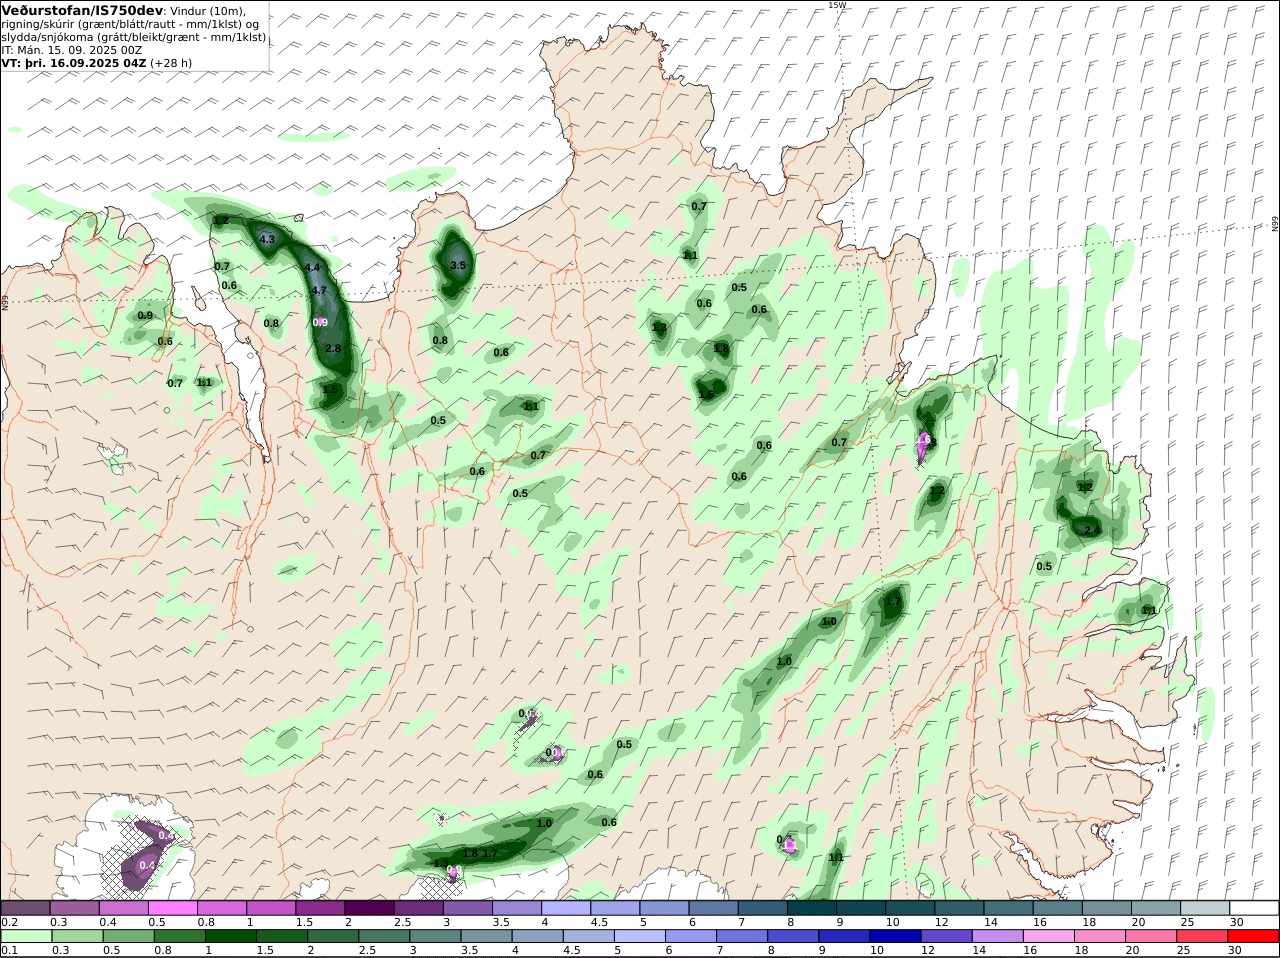Select the pale lilac swatch above the 4 snow label
The height and width of the screenshot is (958, 1280).
click(566, 908)
